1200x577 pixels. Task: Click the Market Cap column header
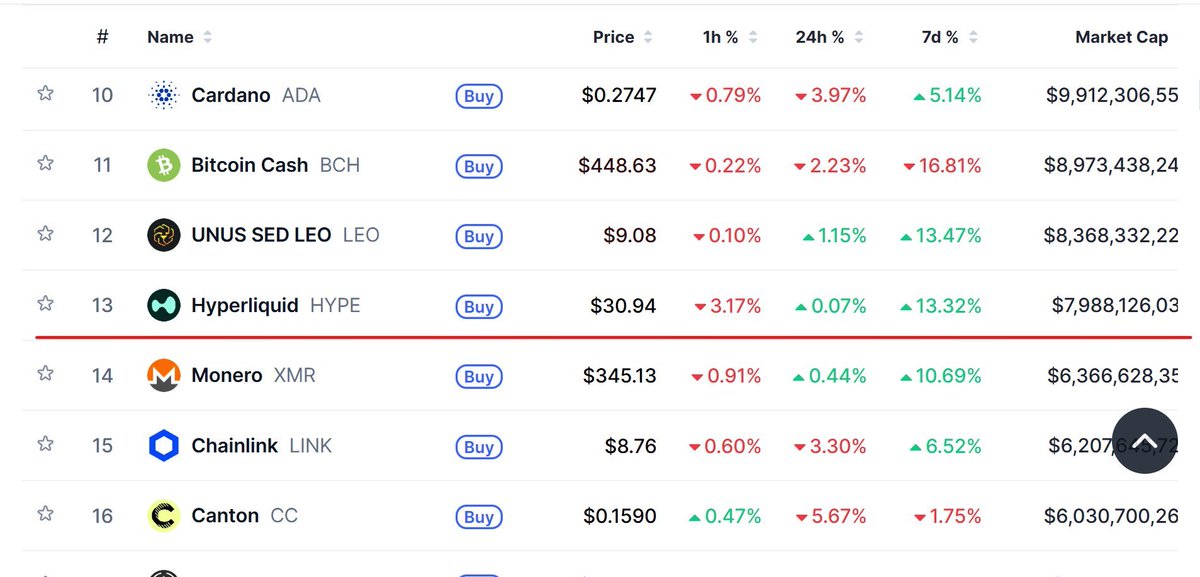1121,37
